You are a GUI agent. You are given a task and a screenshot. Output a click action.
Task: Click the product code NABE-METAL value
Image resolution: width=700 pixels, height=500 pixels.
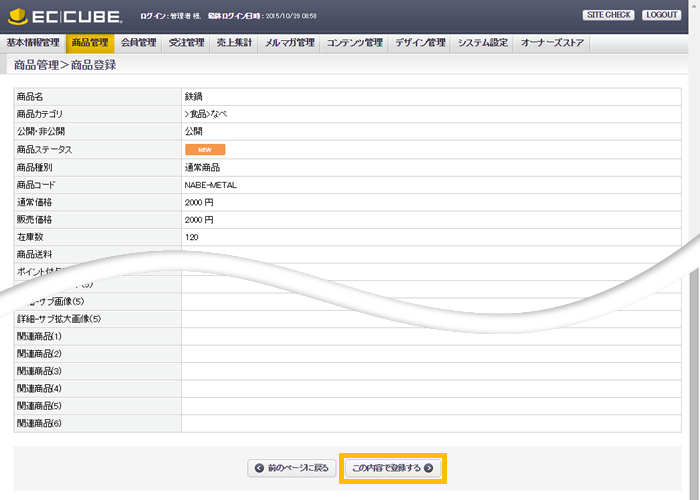coord(210,184)
